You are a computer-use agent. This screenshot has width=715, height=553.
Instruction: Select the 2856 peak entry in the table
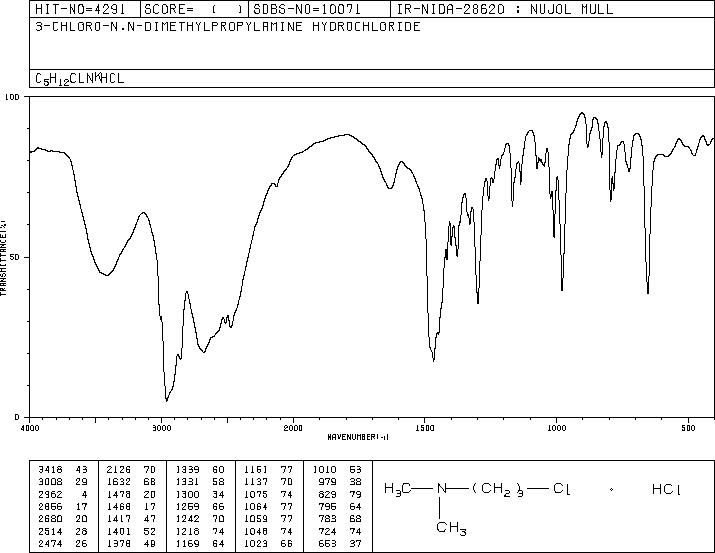tap(63, 506)
